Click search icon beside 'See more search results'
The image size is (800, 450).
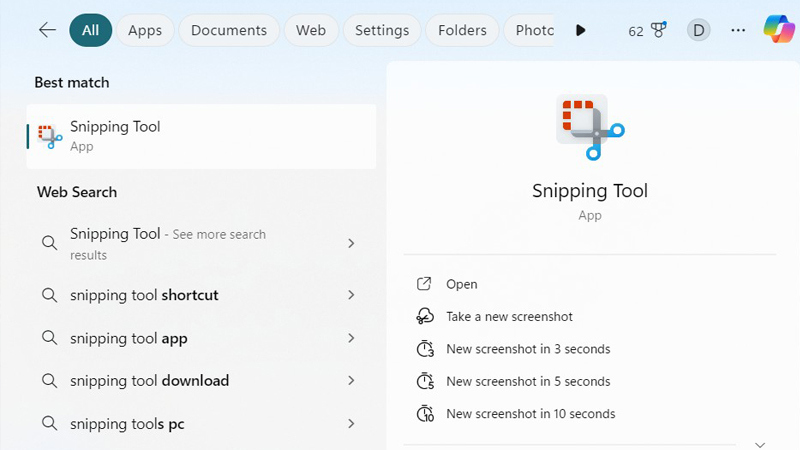coord(49,243)
